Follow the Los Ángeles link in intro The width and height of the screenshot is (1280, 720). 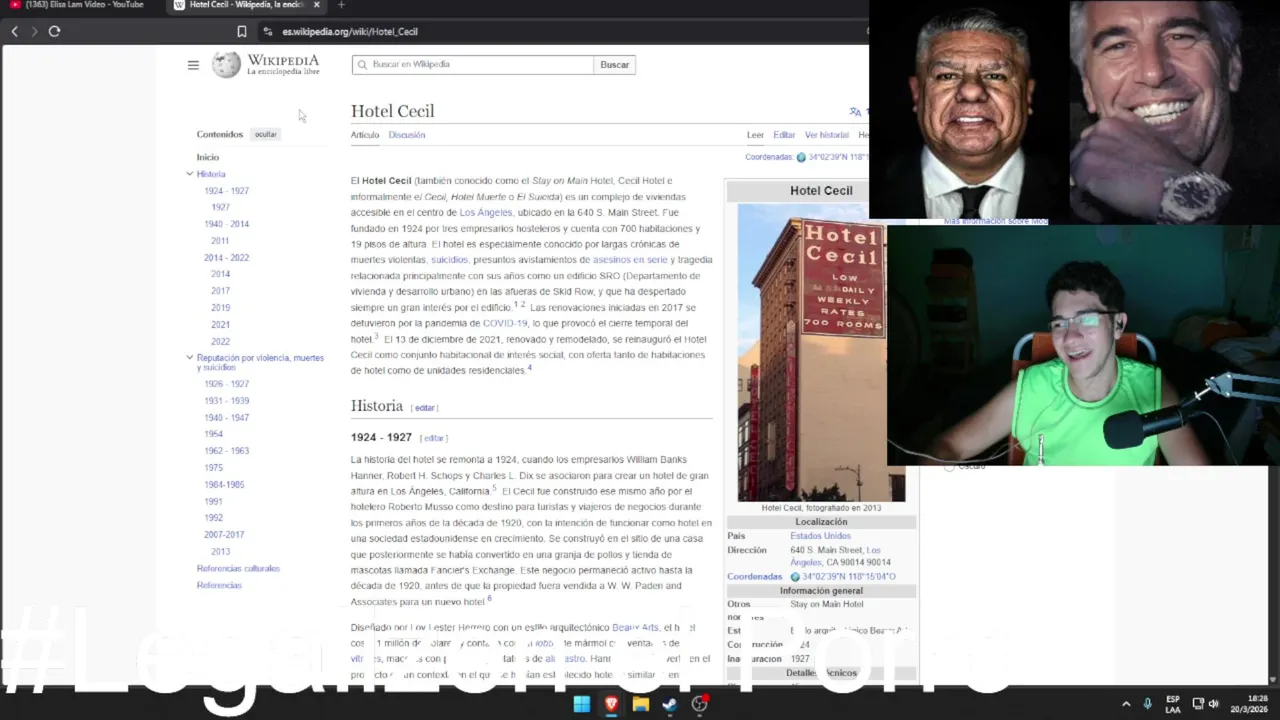[x=486, y=213]
